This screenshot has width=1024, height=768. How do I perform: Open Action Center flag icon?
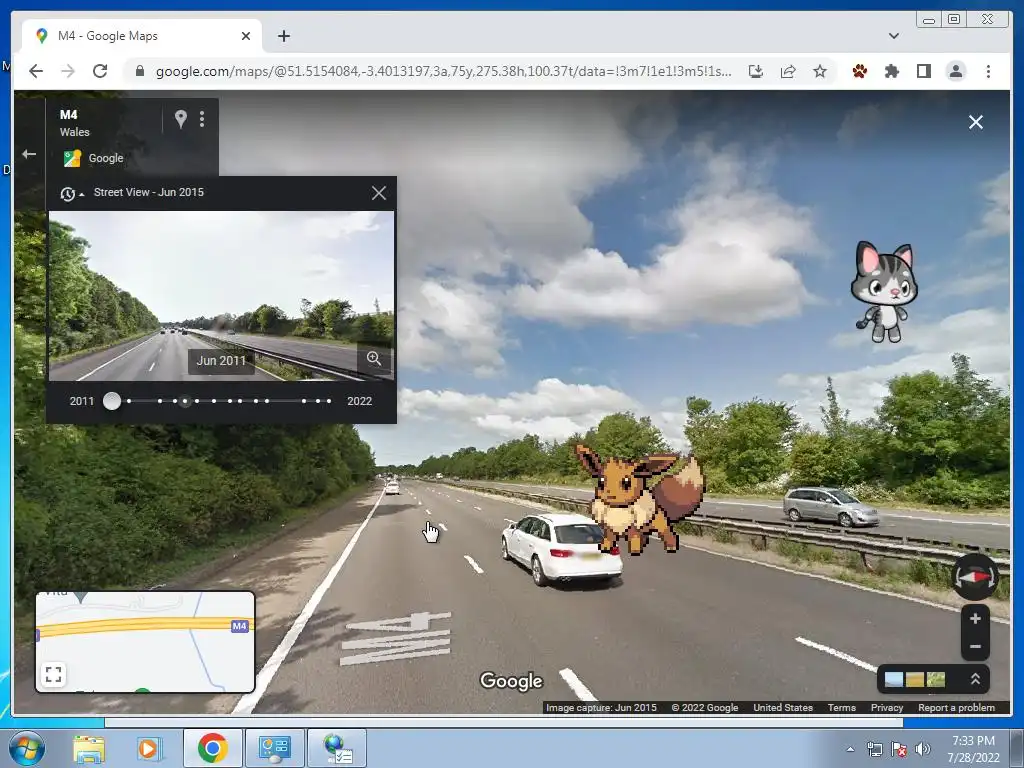coord(899,749)
